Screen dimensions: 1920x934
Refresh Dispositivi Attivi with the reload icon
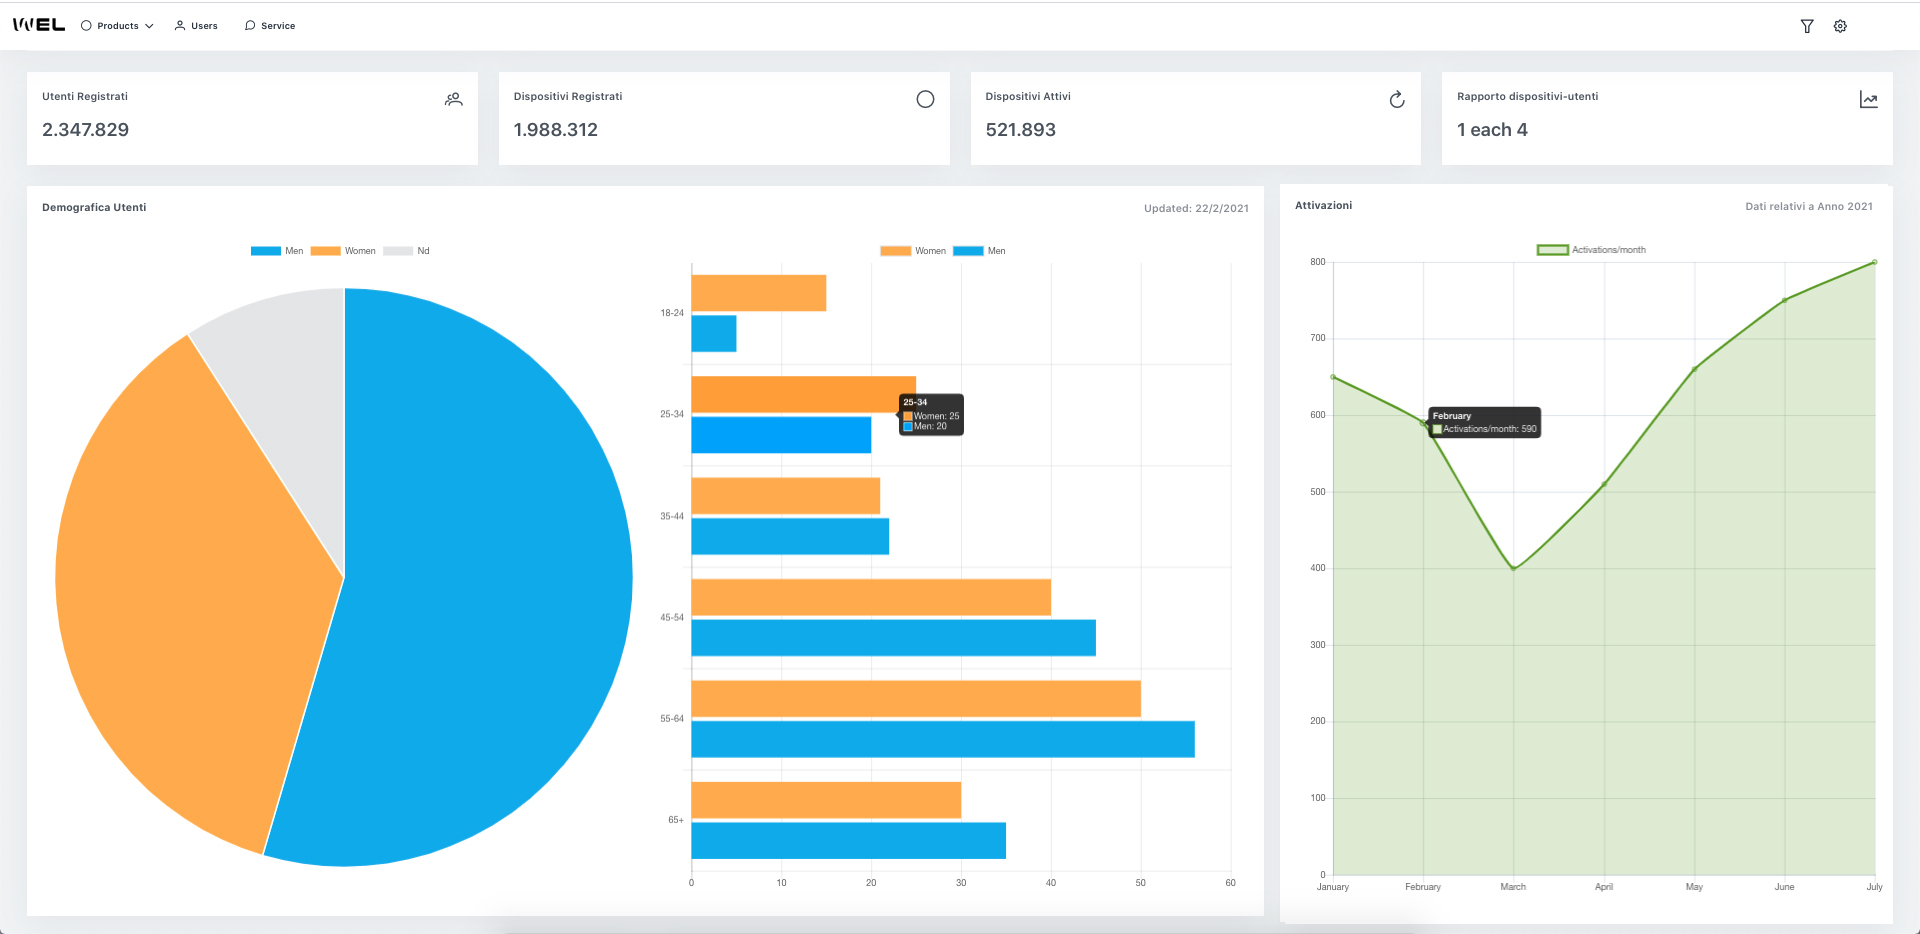1397,99
